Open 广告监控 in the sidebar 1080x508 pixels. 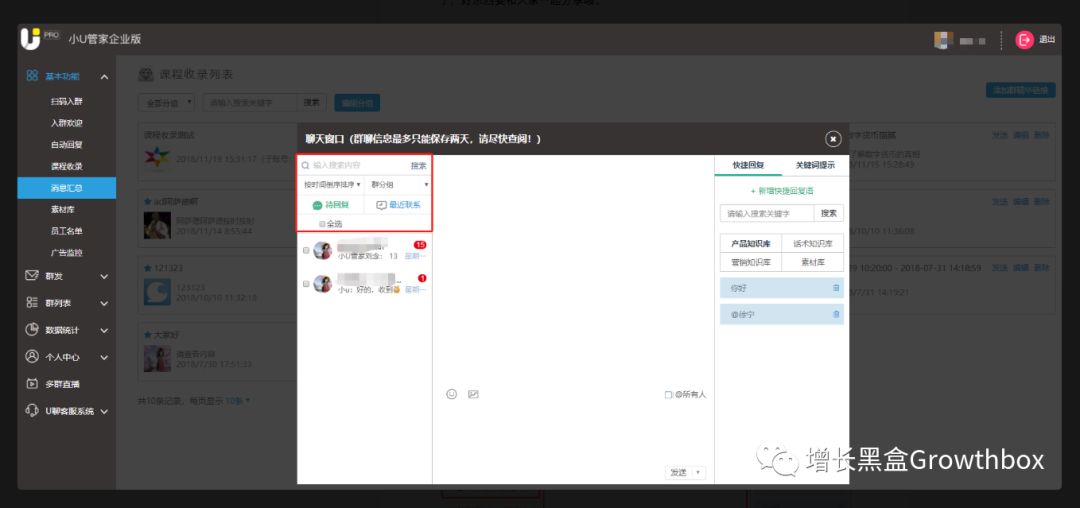(x=67, y=253)
